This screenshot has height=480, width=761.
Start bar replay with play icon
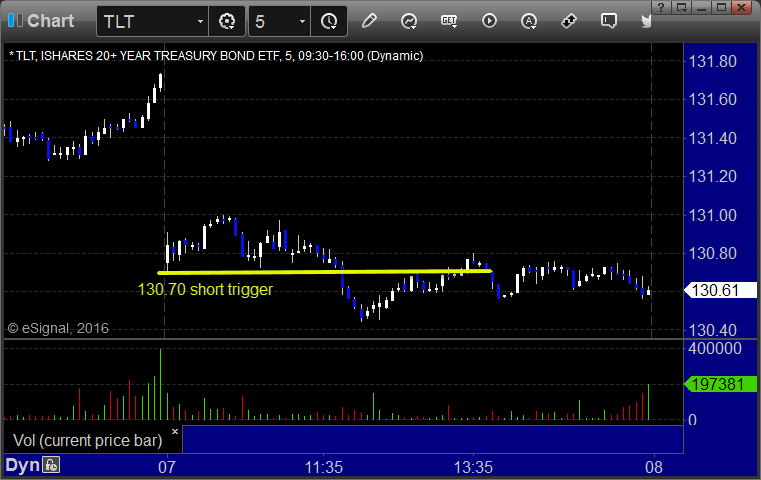489,21
